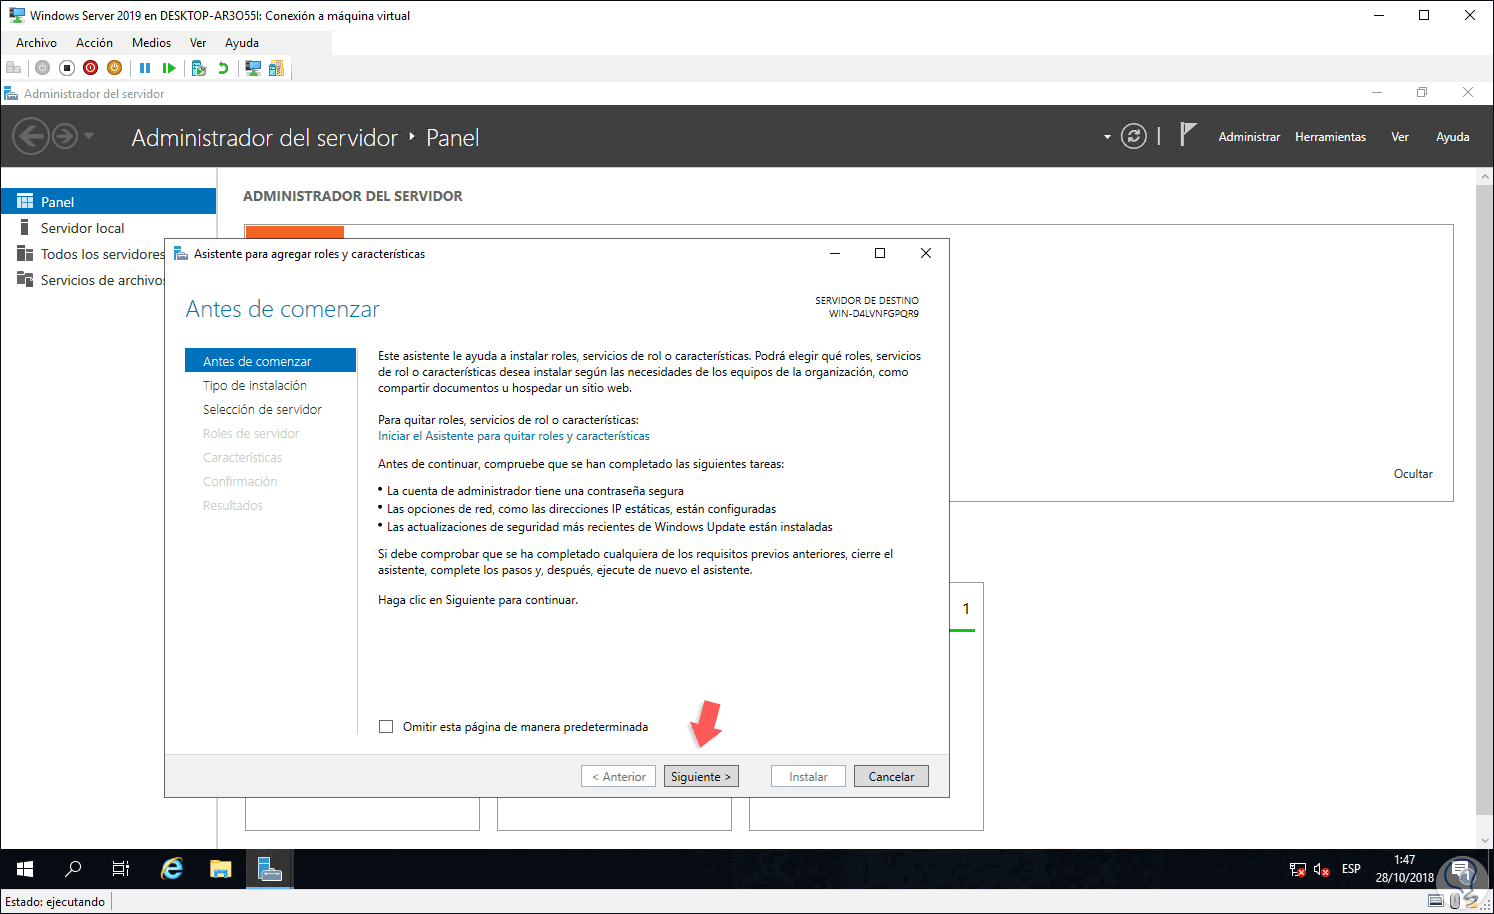
Task: Open the Ver menu of the VM connection window
Action: pos(198,43)
